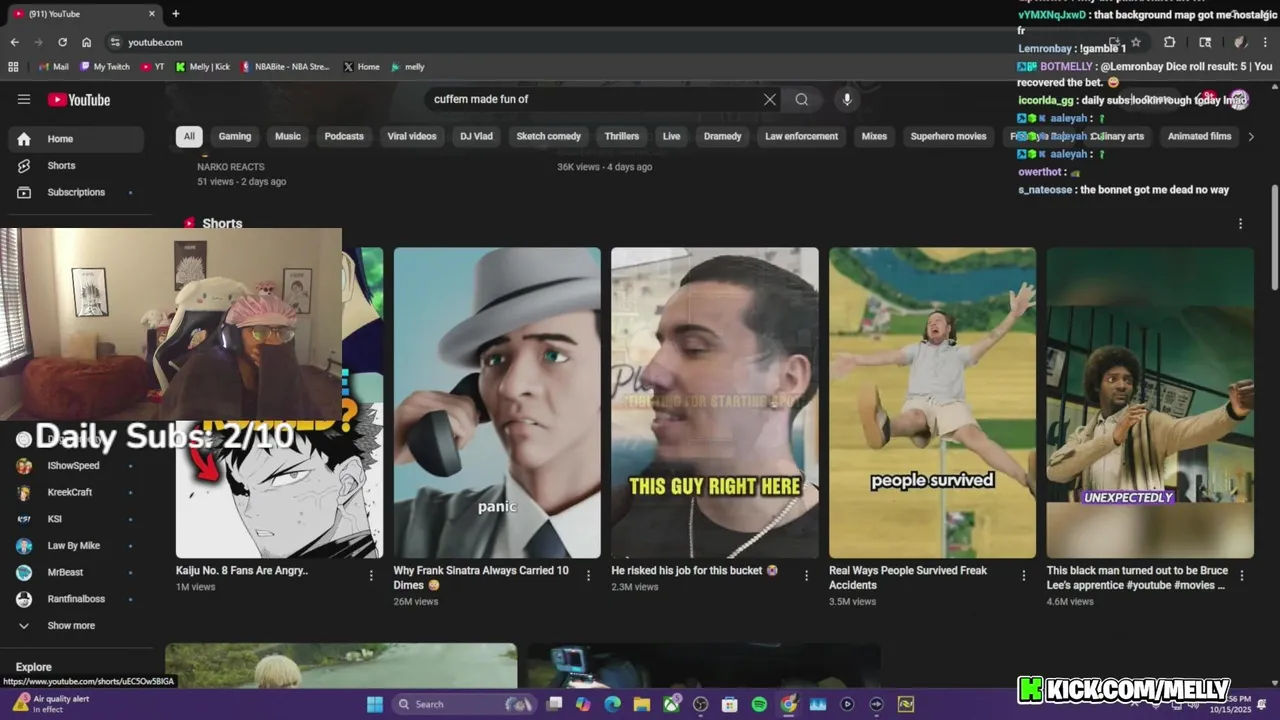This screenshot has height=720, width=1280.
Task: Clear the search box with the X icon
Action: pyautogui.click(x=769, y=99)
